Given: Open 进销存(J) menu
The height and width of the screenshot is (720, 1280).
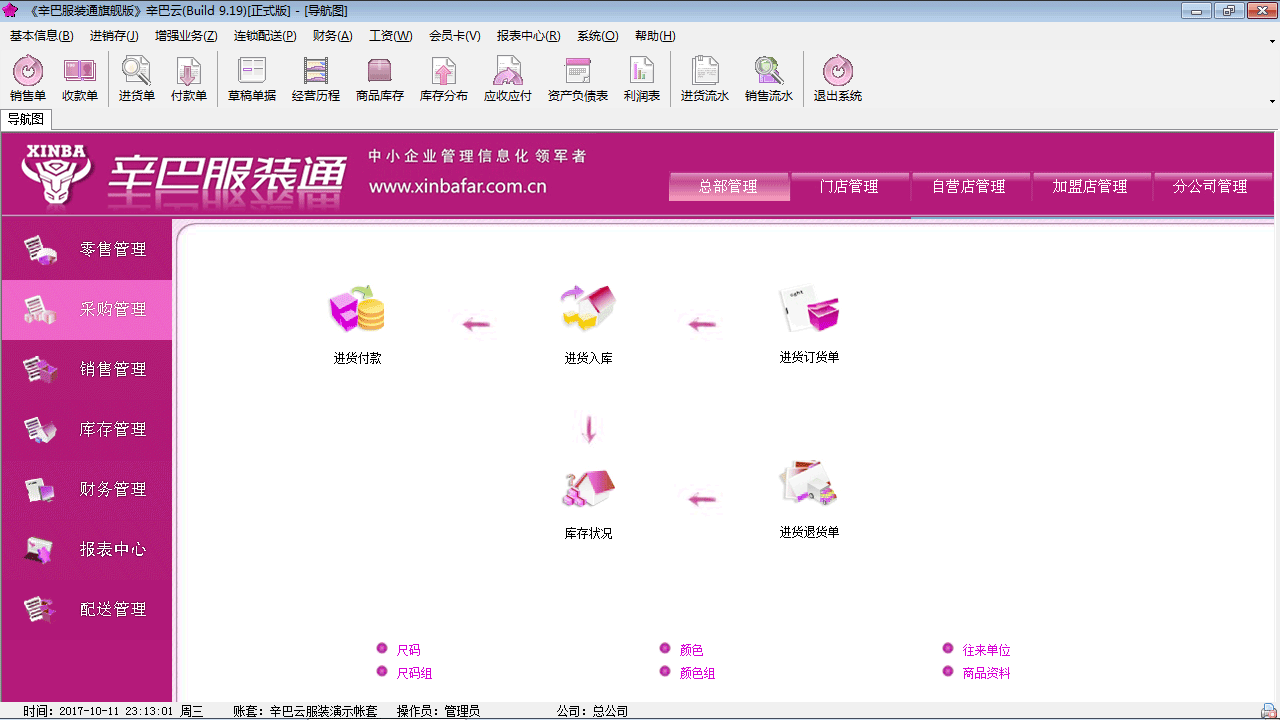Looking at the screenshot, I should [x=114, y=36].
